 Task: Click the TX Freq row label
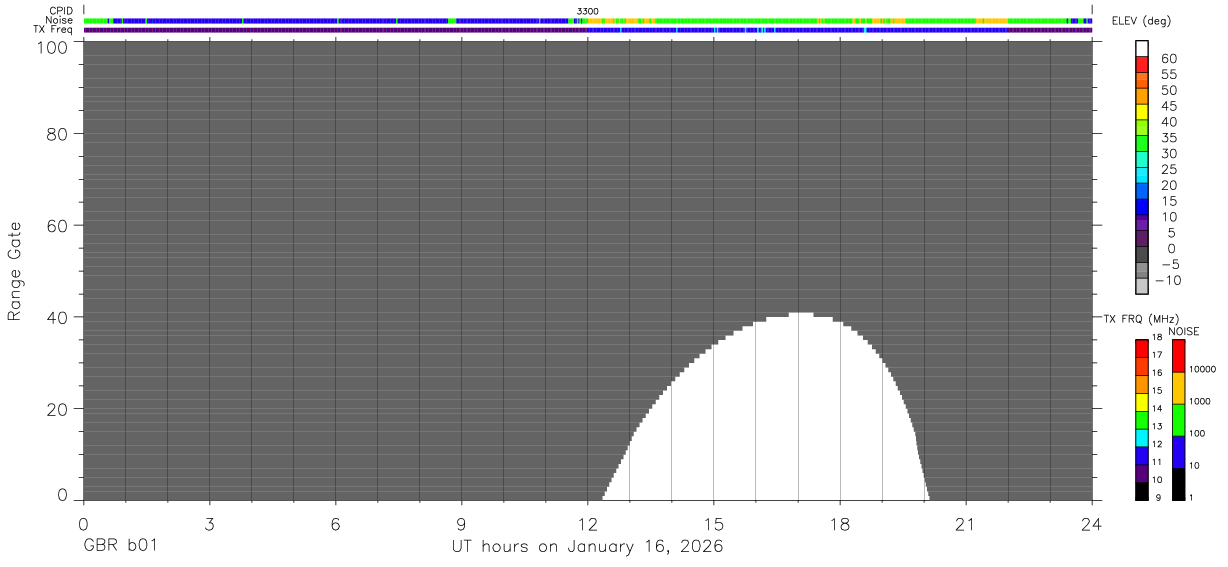53,30
